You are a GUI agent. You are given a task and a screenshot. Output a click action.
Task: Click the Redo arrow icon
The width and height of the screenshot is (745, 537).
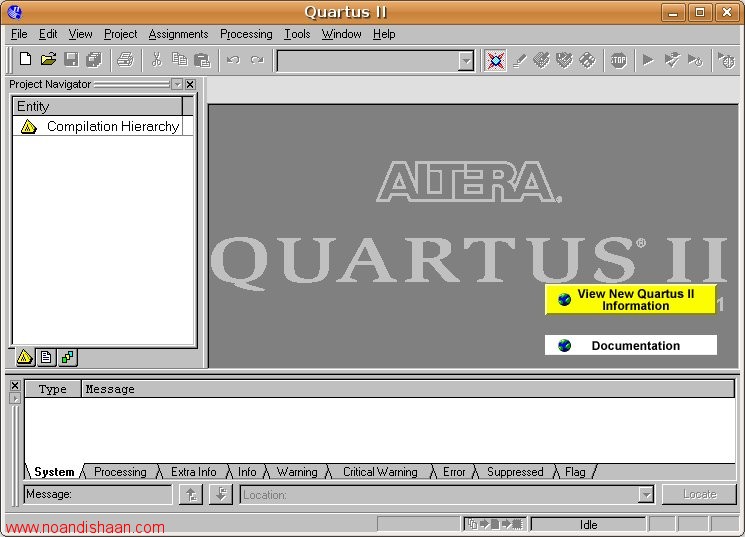[257, 60]
